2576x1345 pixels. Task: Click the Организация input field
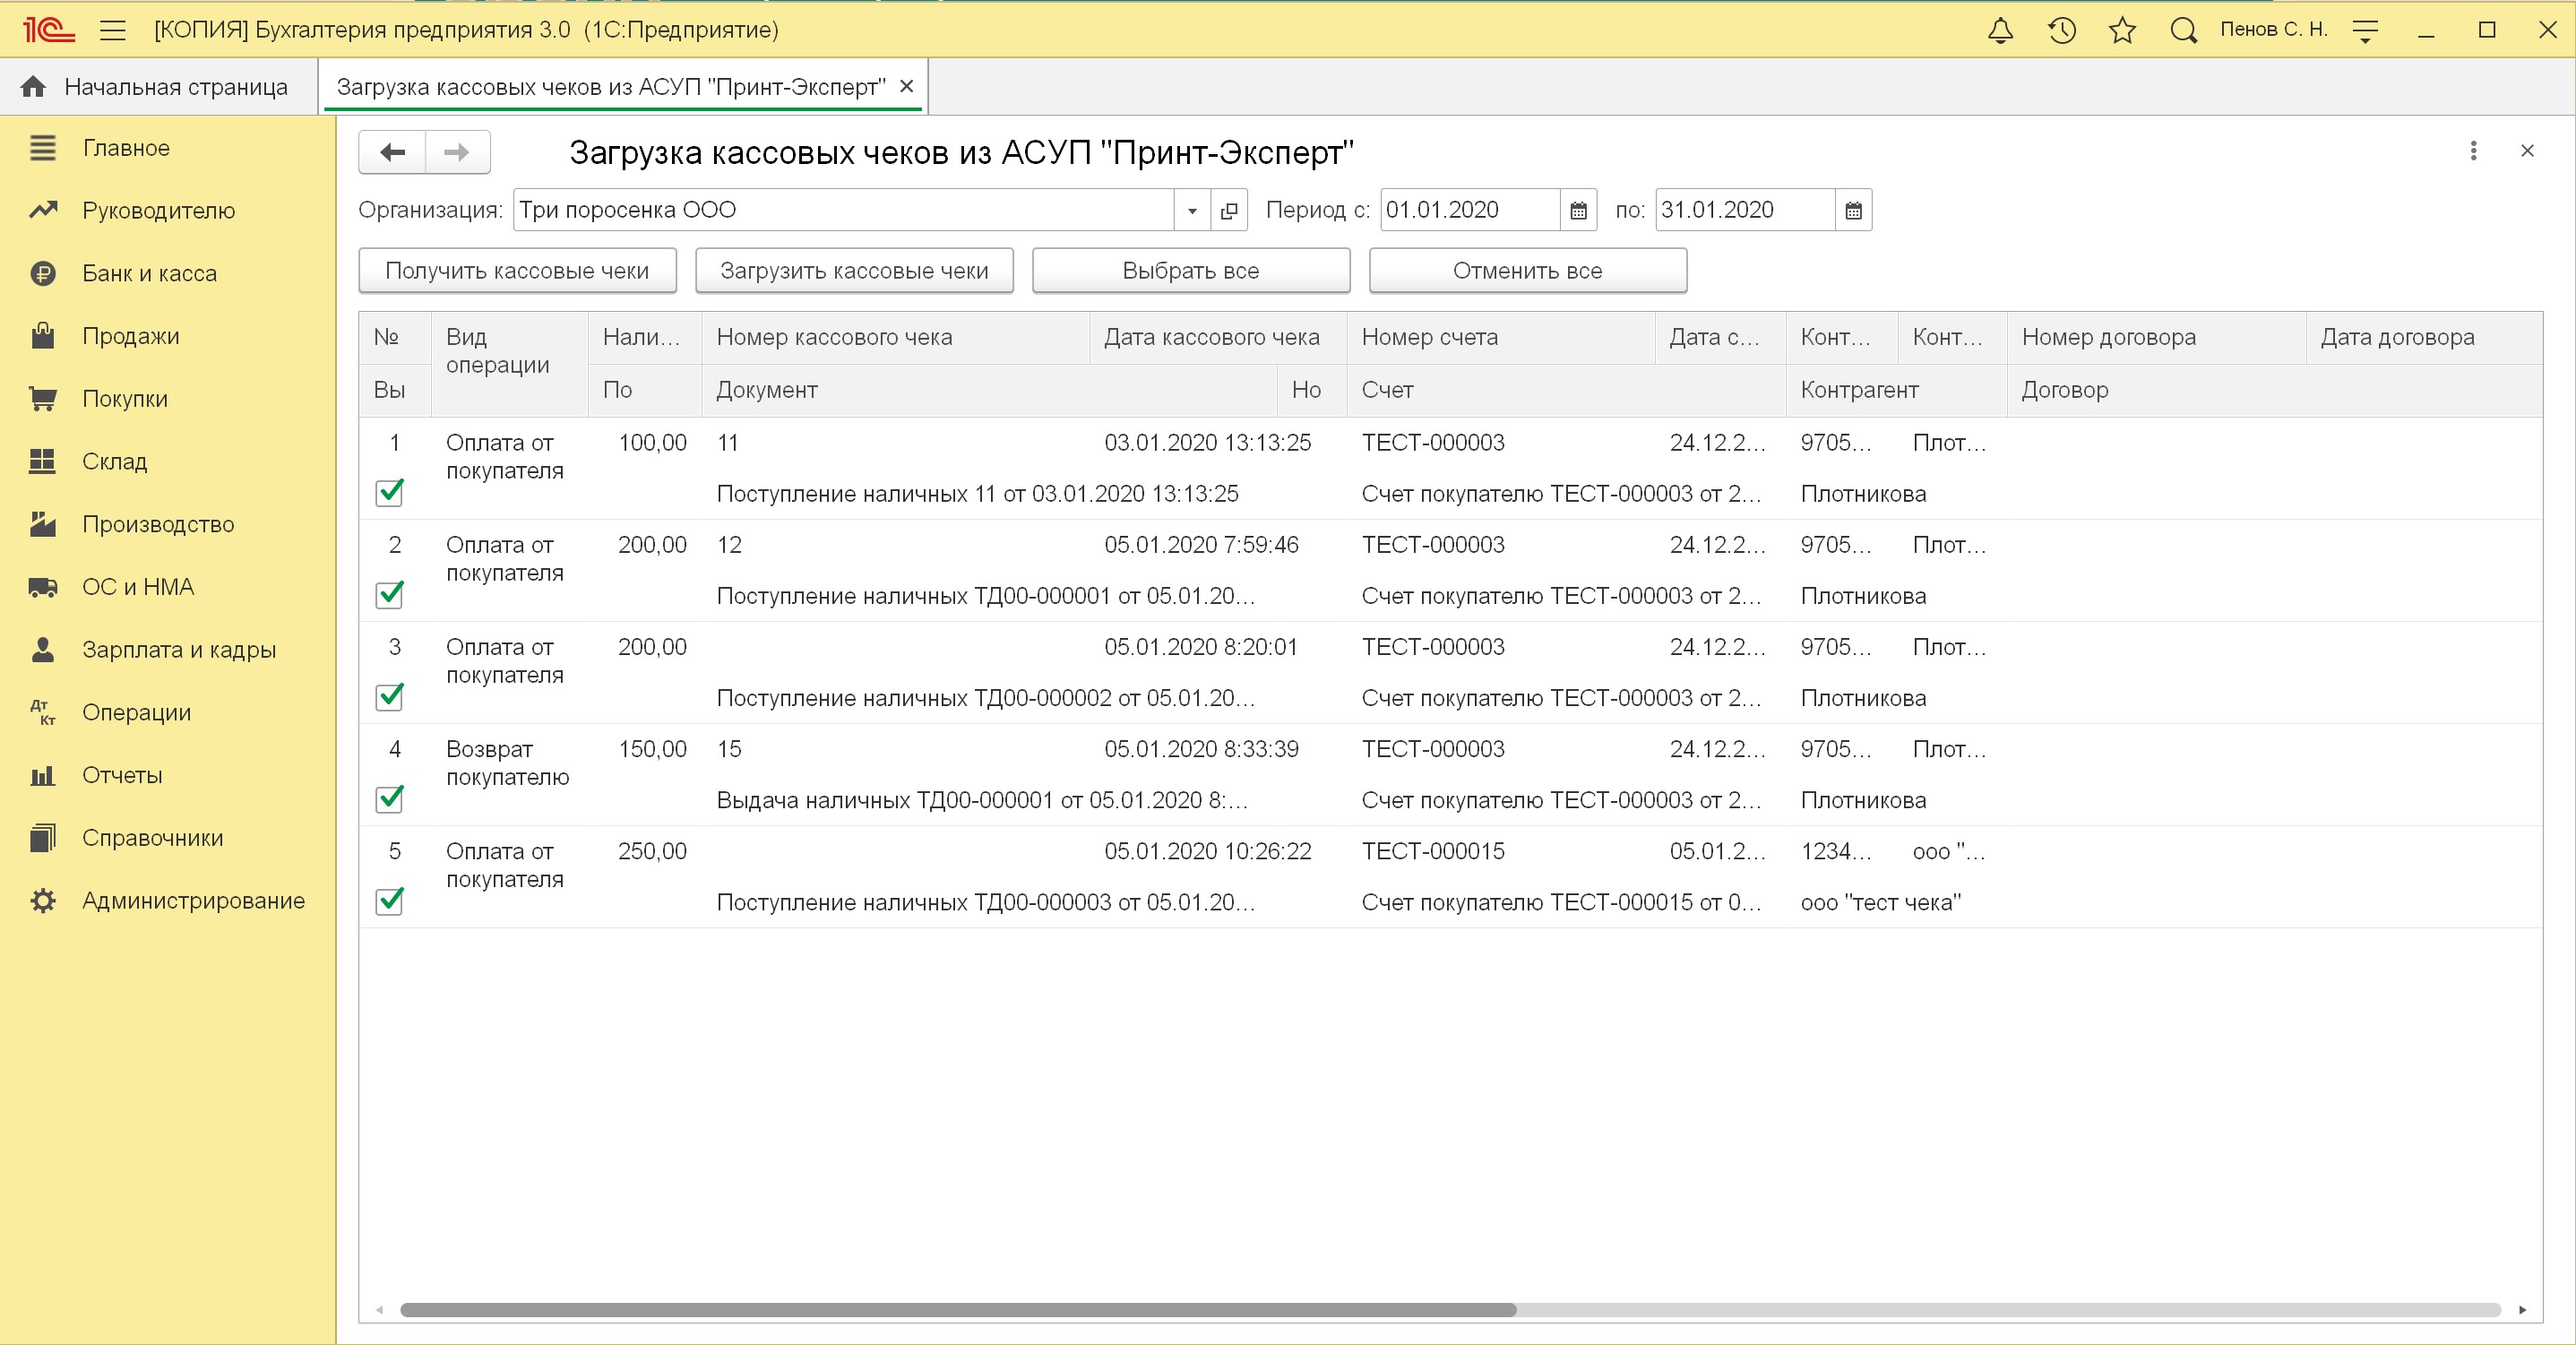(x=844, y=210)
